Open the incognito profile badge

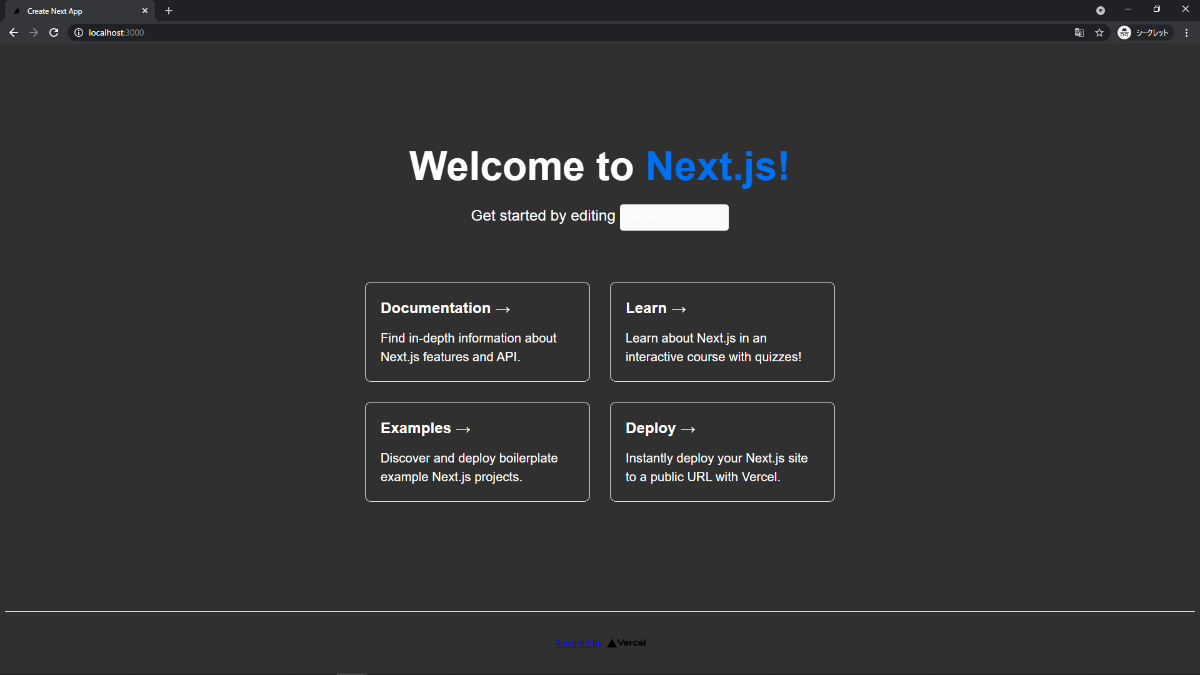[x=1145, y=33]
